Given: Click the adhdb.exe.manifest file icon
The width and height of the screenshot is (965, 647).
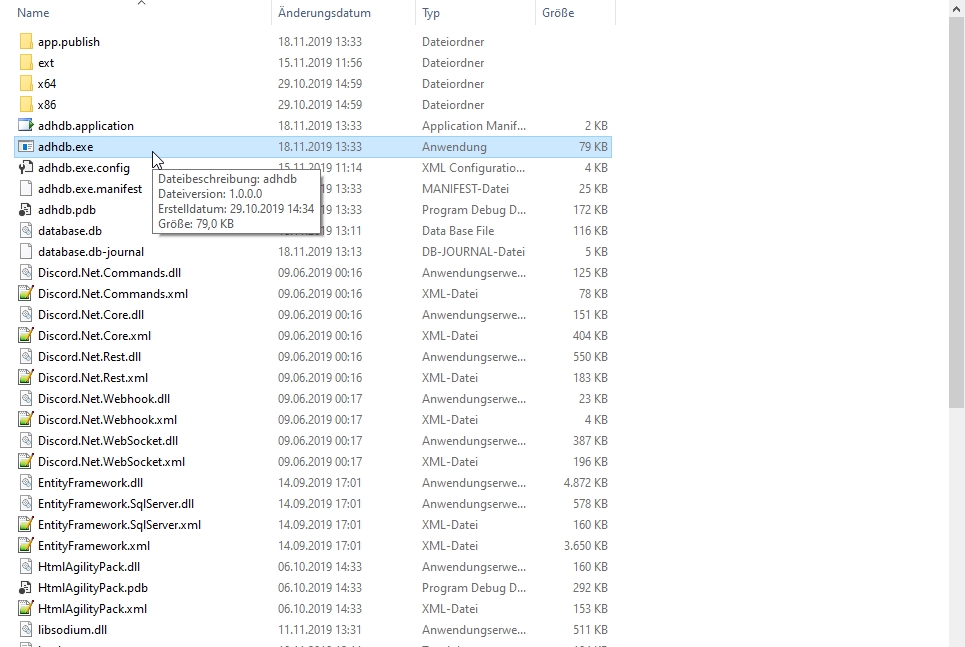Looking at the screenshot, I should tap(26, 189).
